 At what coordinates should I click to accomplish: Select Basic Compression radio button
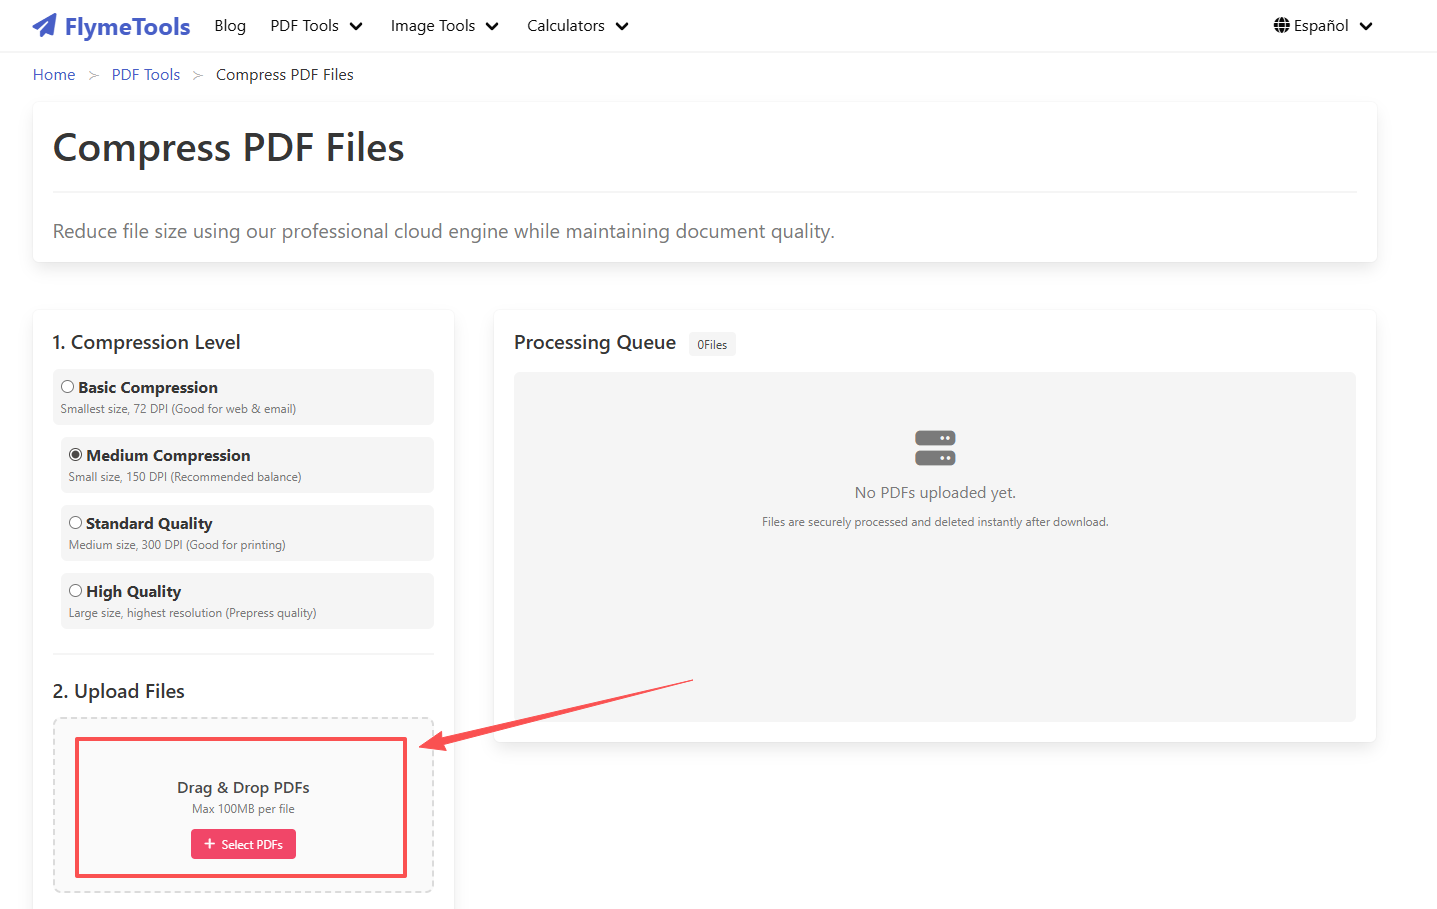click(67, 387)
